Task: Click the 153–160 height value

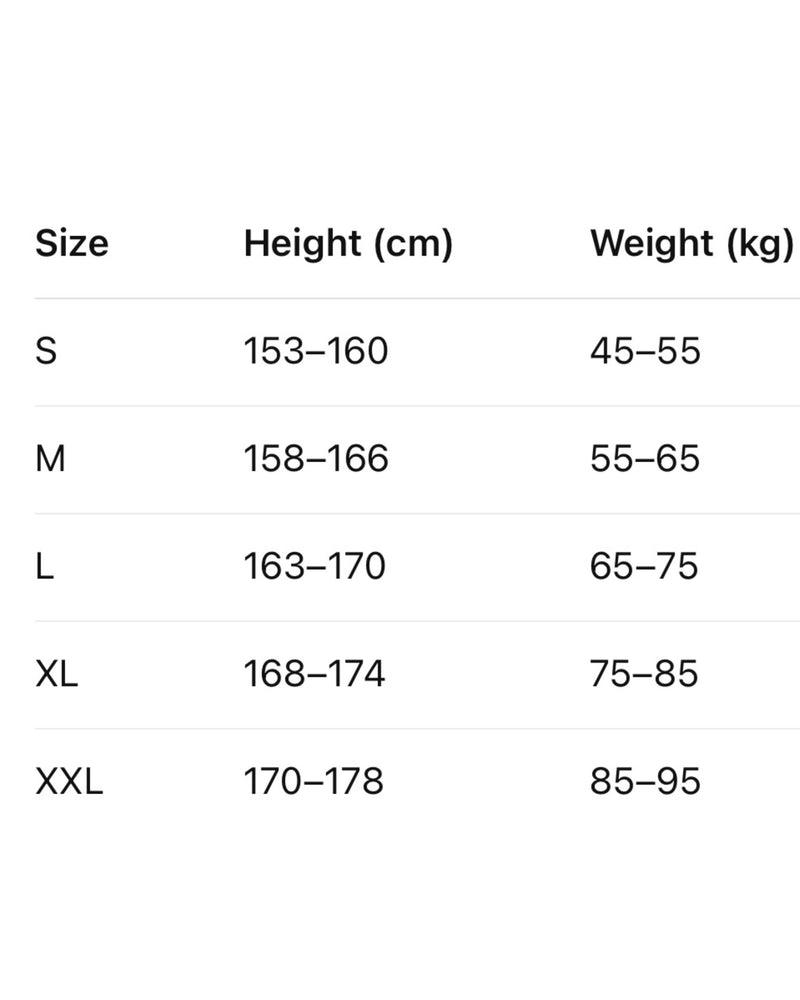Action: 315,351
